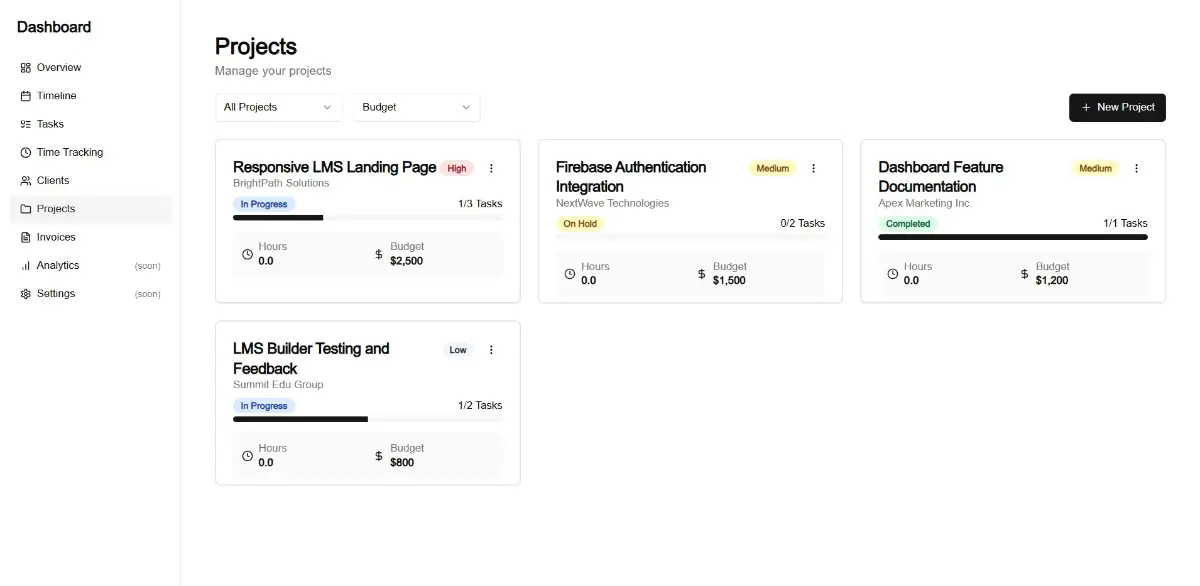Click the Analytics bar chart icon

[x=26, y=266]
